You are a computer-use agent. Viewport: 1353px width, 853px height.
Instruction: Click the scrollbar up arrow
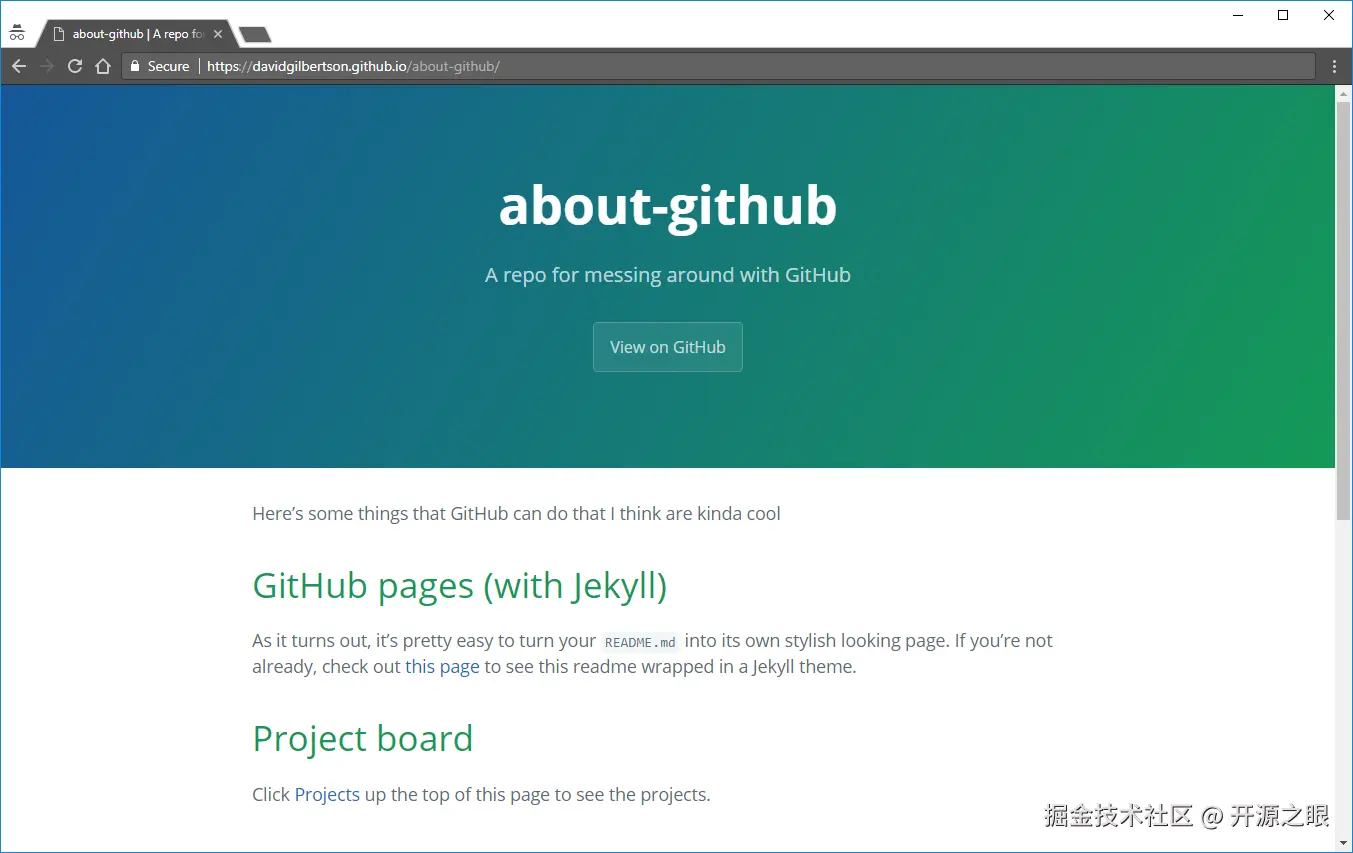1343,93
